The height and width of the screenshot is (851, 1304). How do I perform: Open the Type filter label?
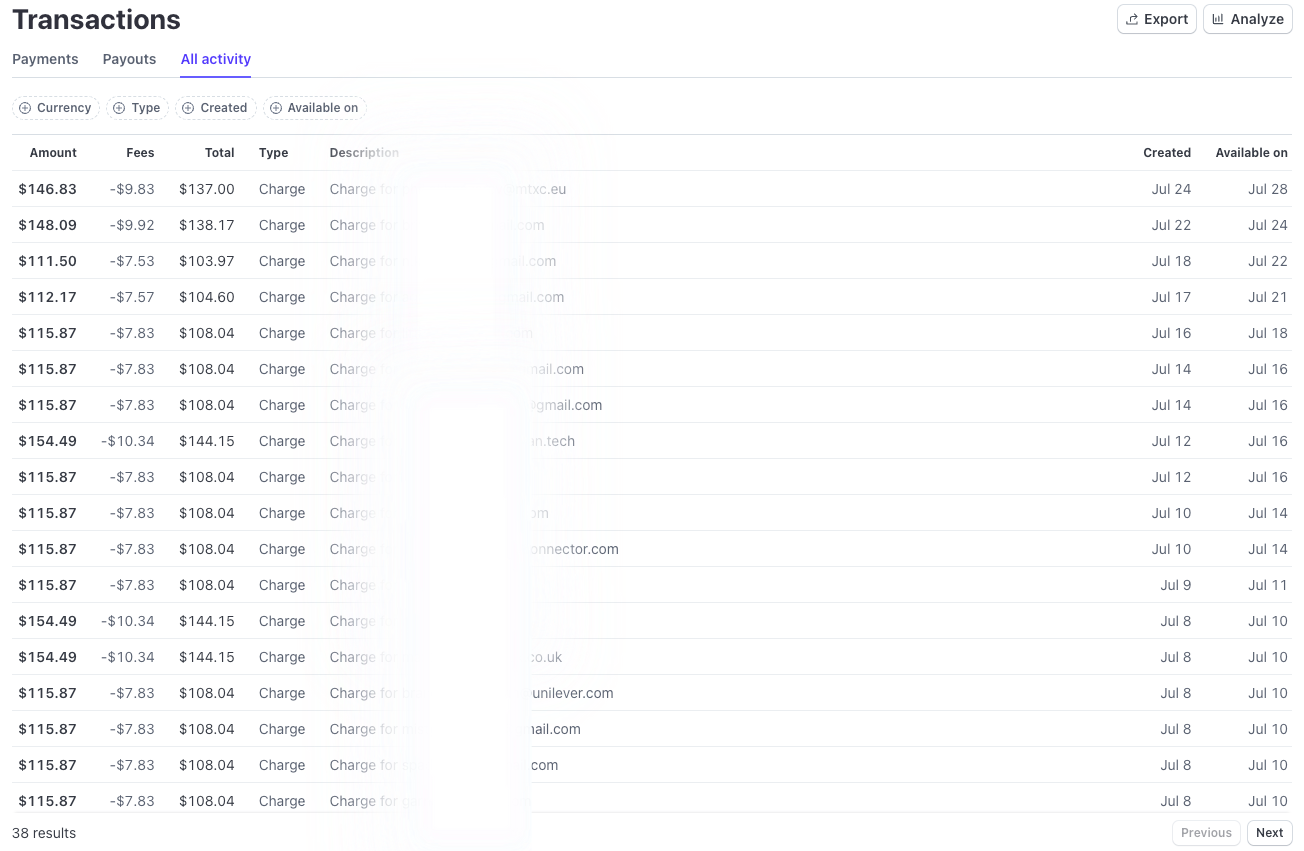pos(146,108)
